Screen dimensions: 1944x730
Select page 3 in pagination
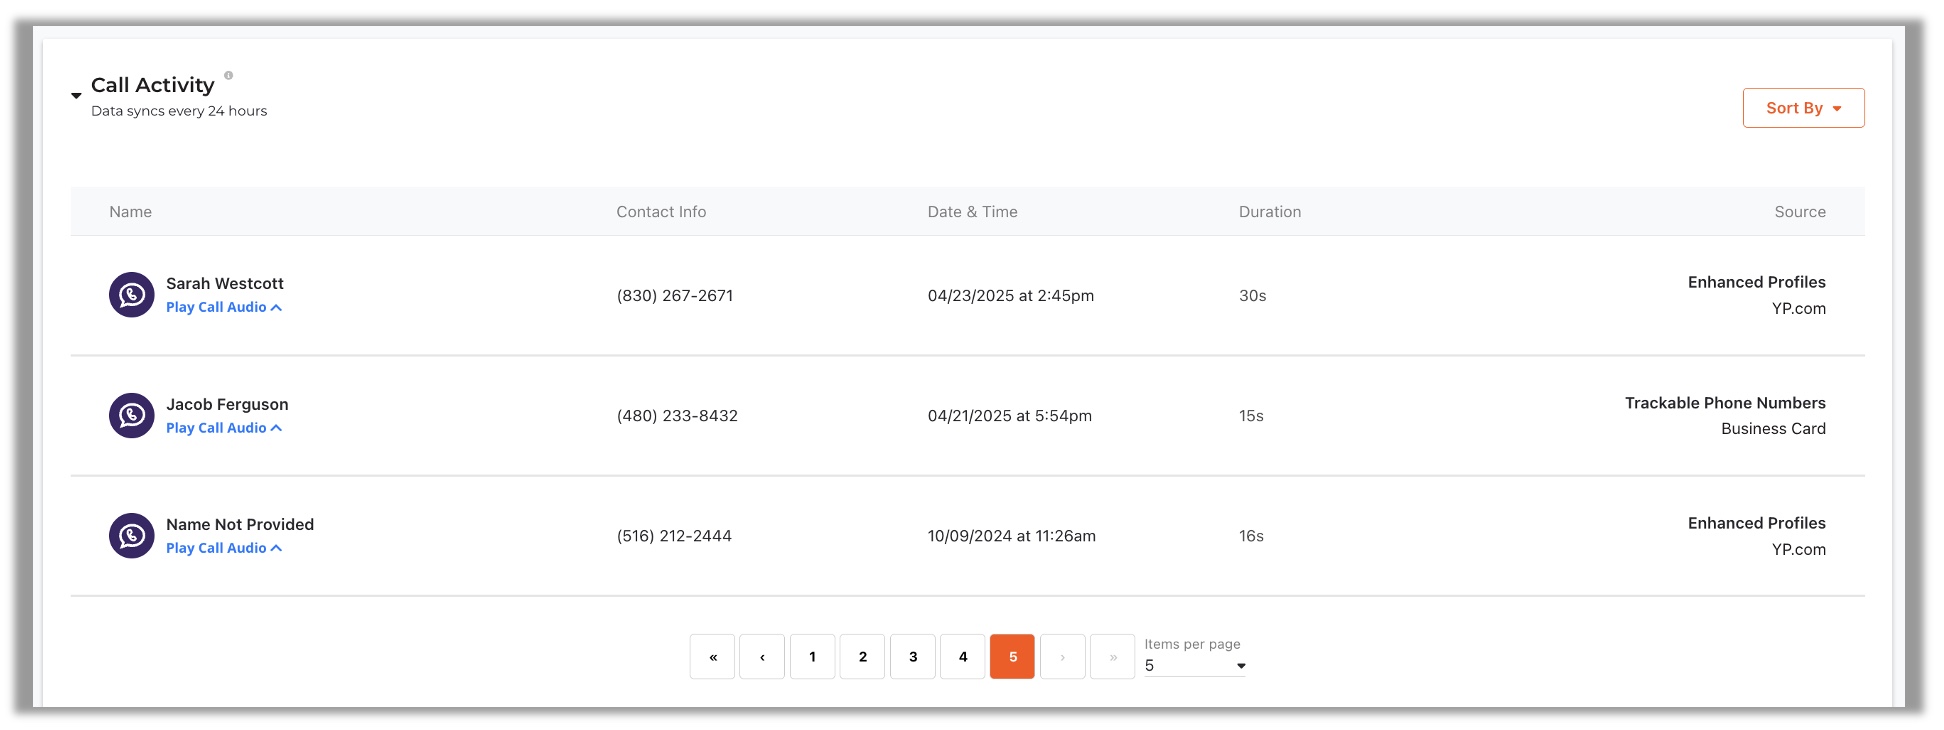pyautogui.click(x=913, y=657)
